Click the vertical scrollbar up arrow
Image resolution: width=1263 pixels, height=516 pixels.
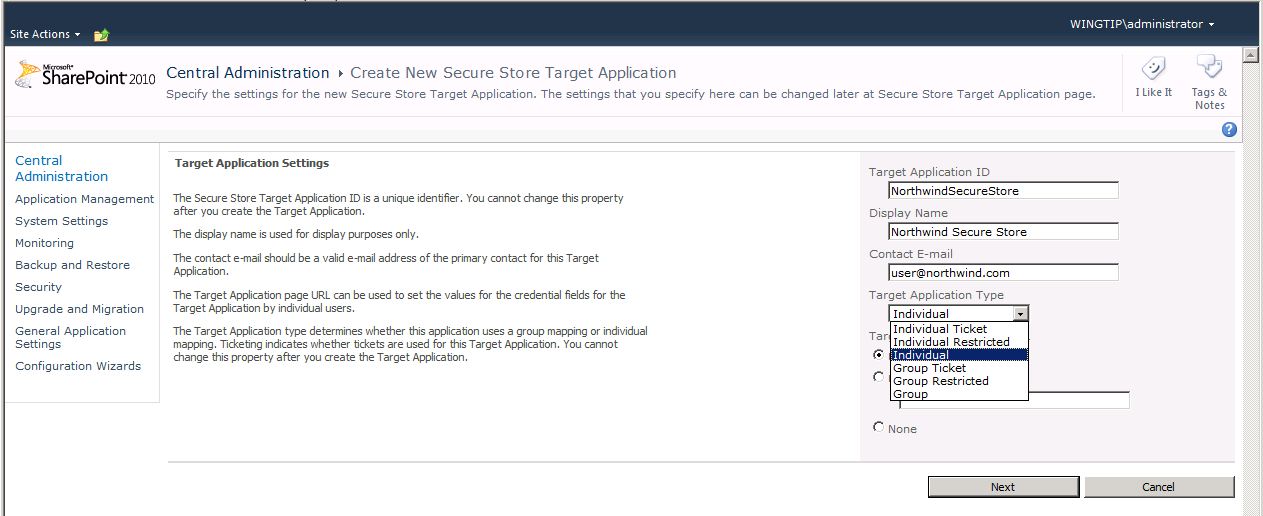coord(1251,53)
